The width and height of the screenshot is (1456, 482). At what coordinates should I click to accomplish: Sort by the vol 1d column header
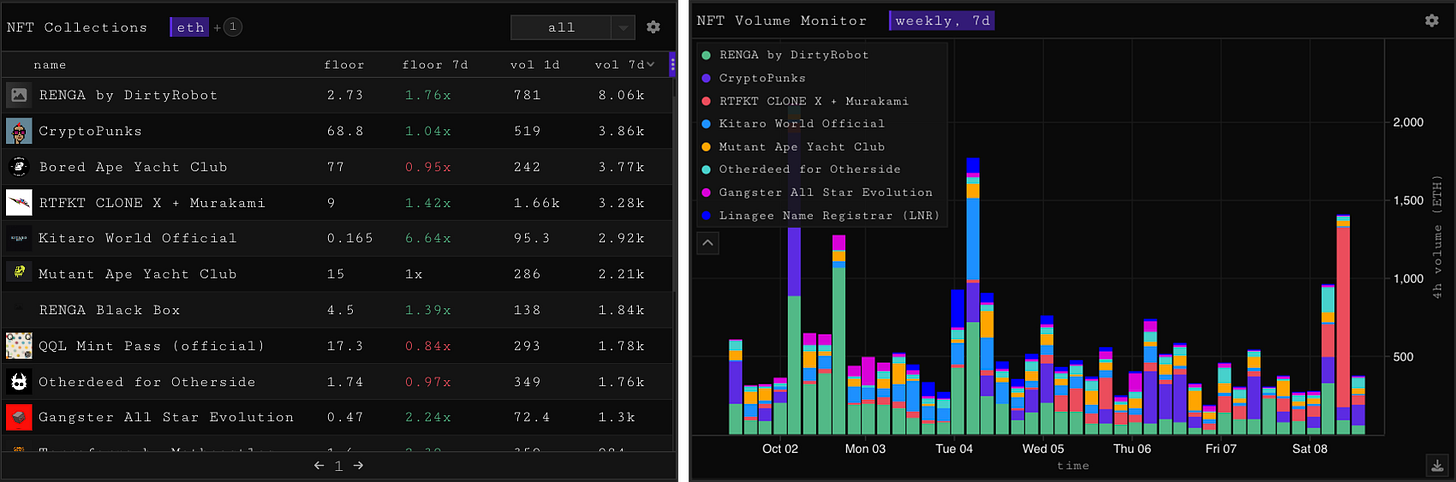535,65
